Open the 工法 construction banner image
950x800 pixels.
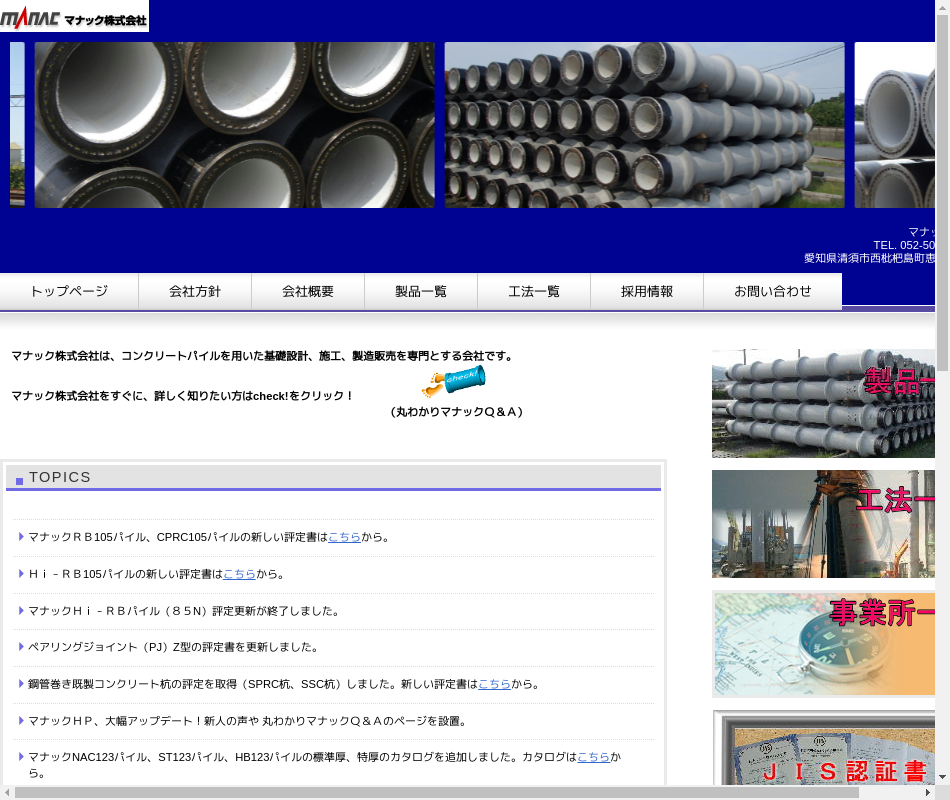pos(823,524)
